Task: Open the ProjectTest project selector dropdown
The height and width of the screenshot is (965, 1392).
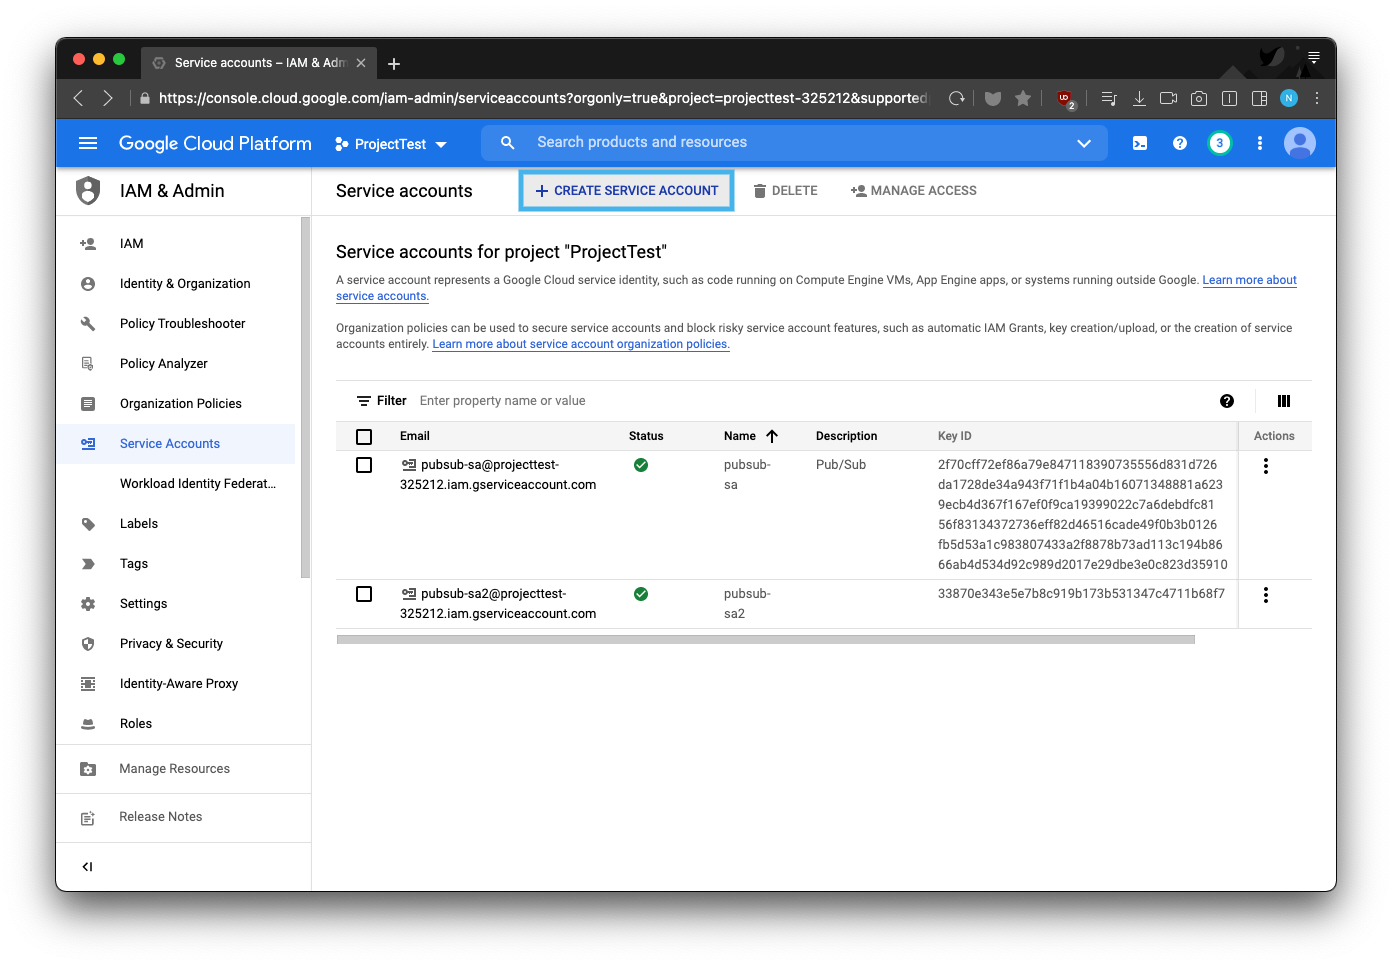Action: pyautogui.click(x=391, y=144)
